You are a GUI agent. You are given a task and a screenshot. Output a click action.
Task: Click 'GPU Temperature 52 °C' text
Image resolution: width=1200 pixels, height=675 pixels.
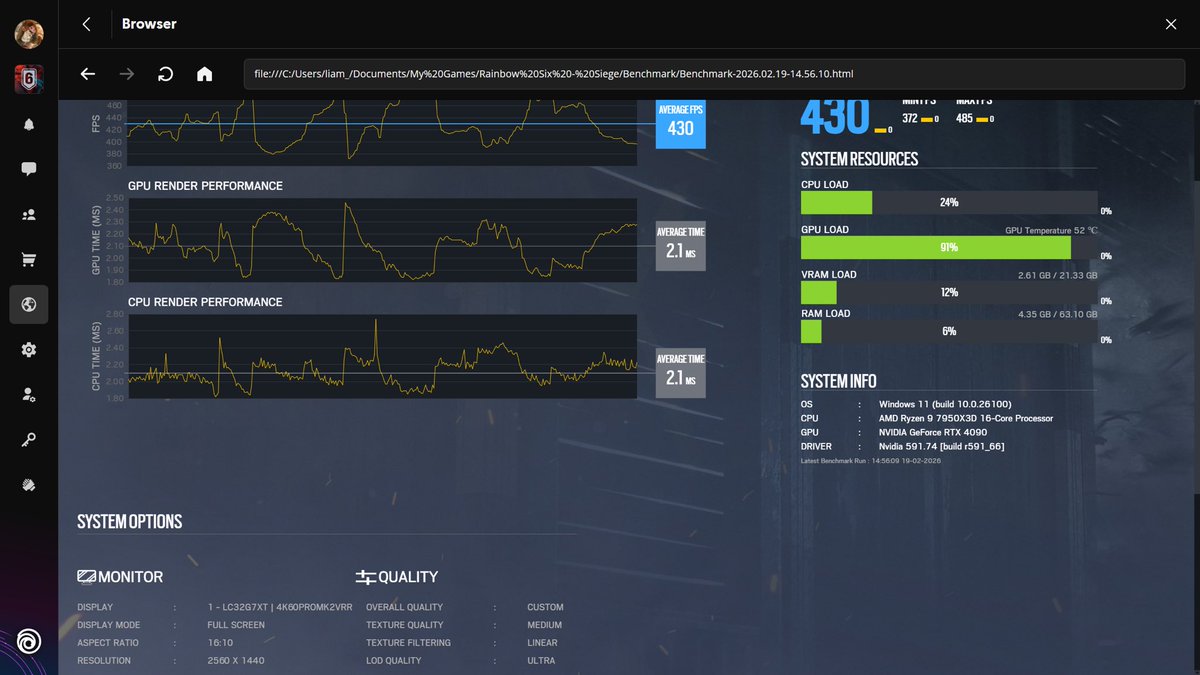pos(1051,230)
